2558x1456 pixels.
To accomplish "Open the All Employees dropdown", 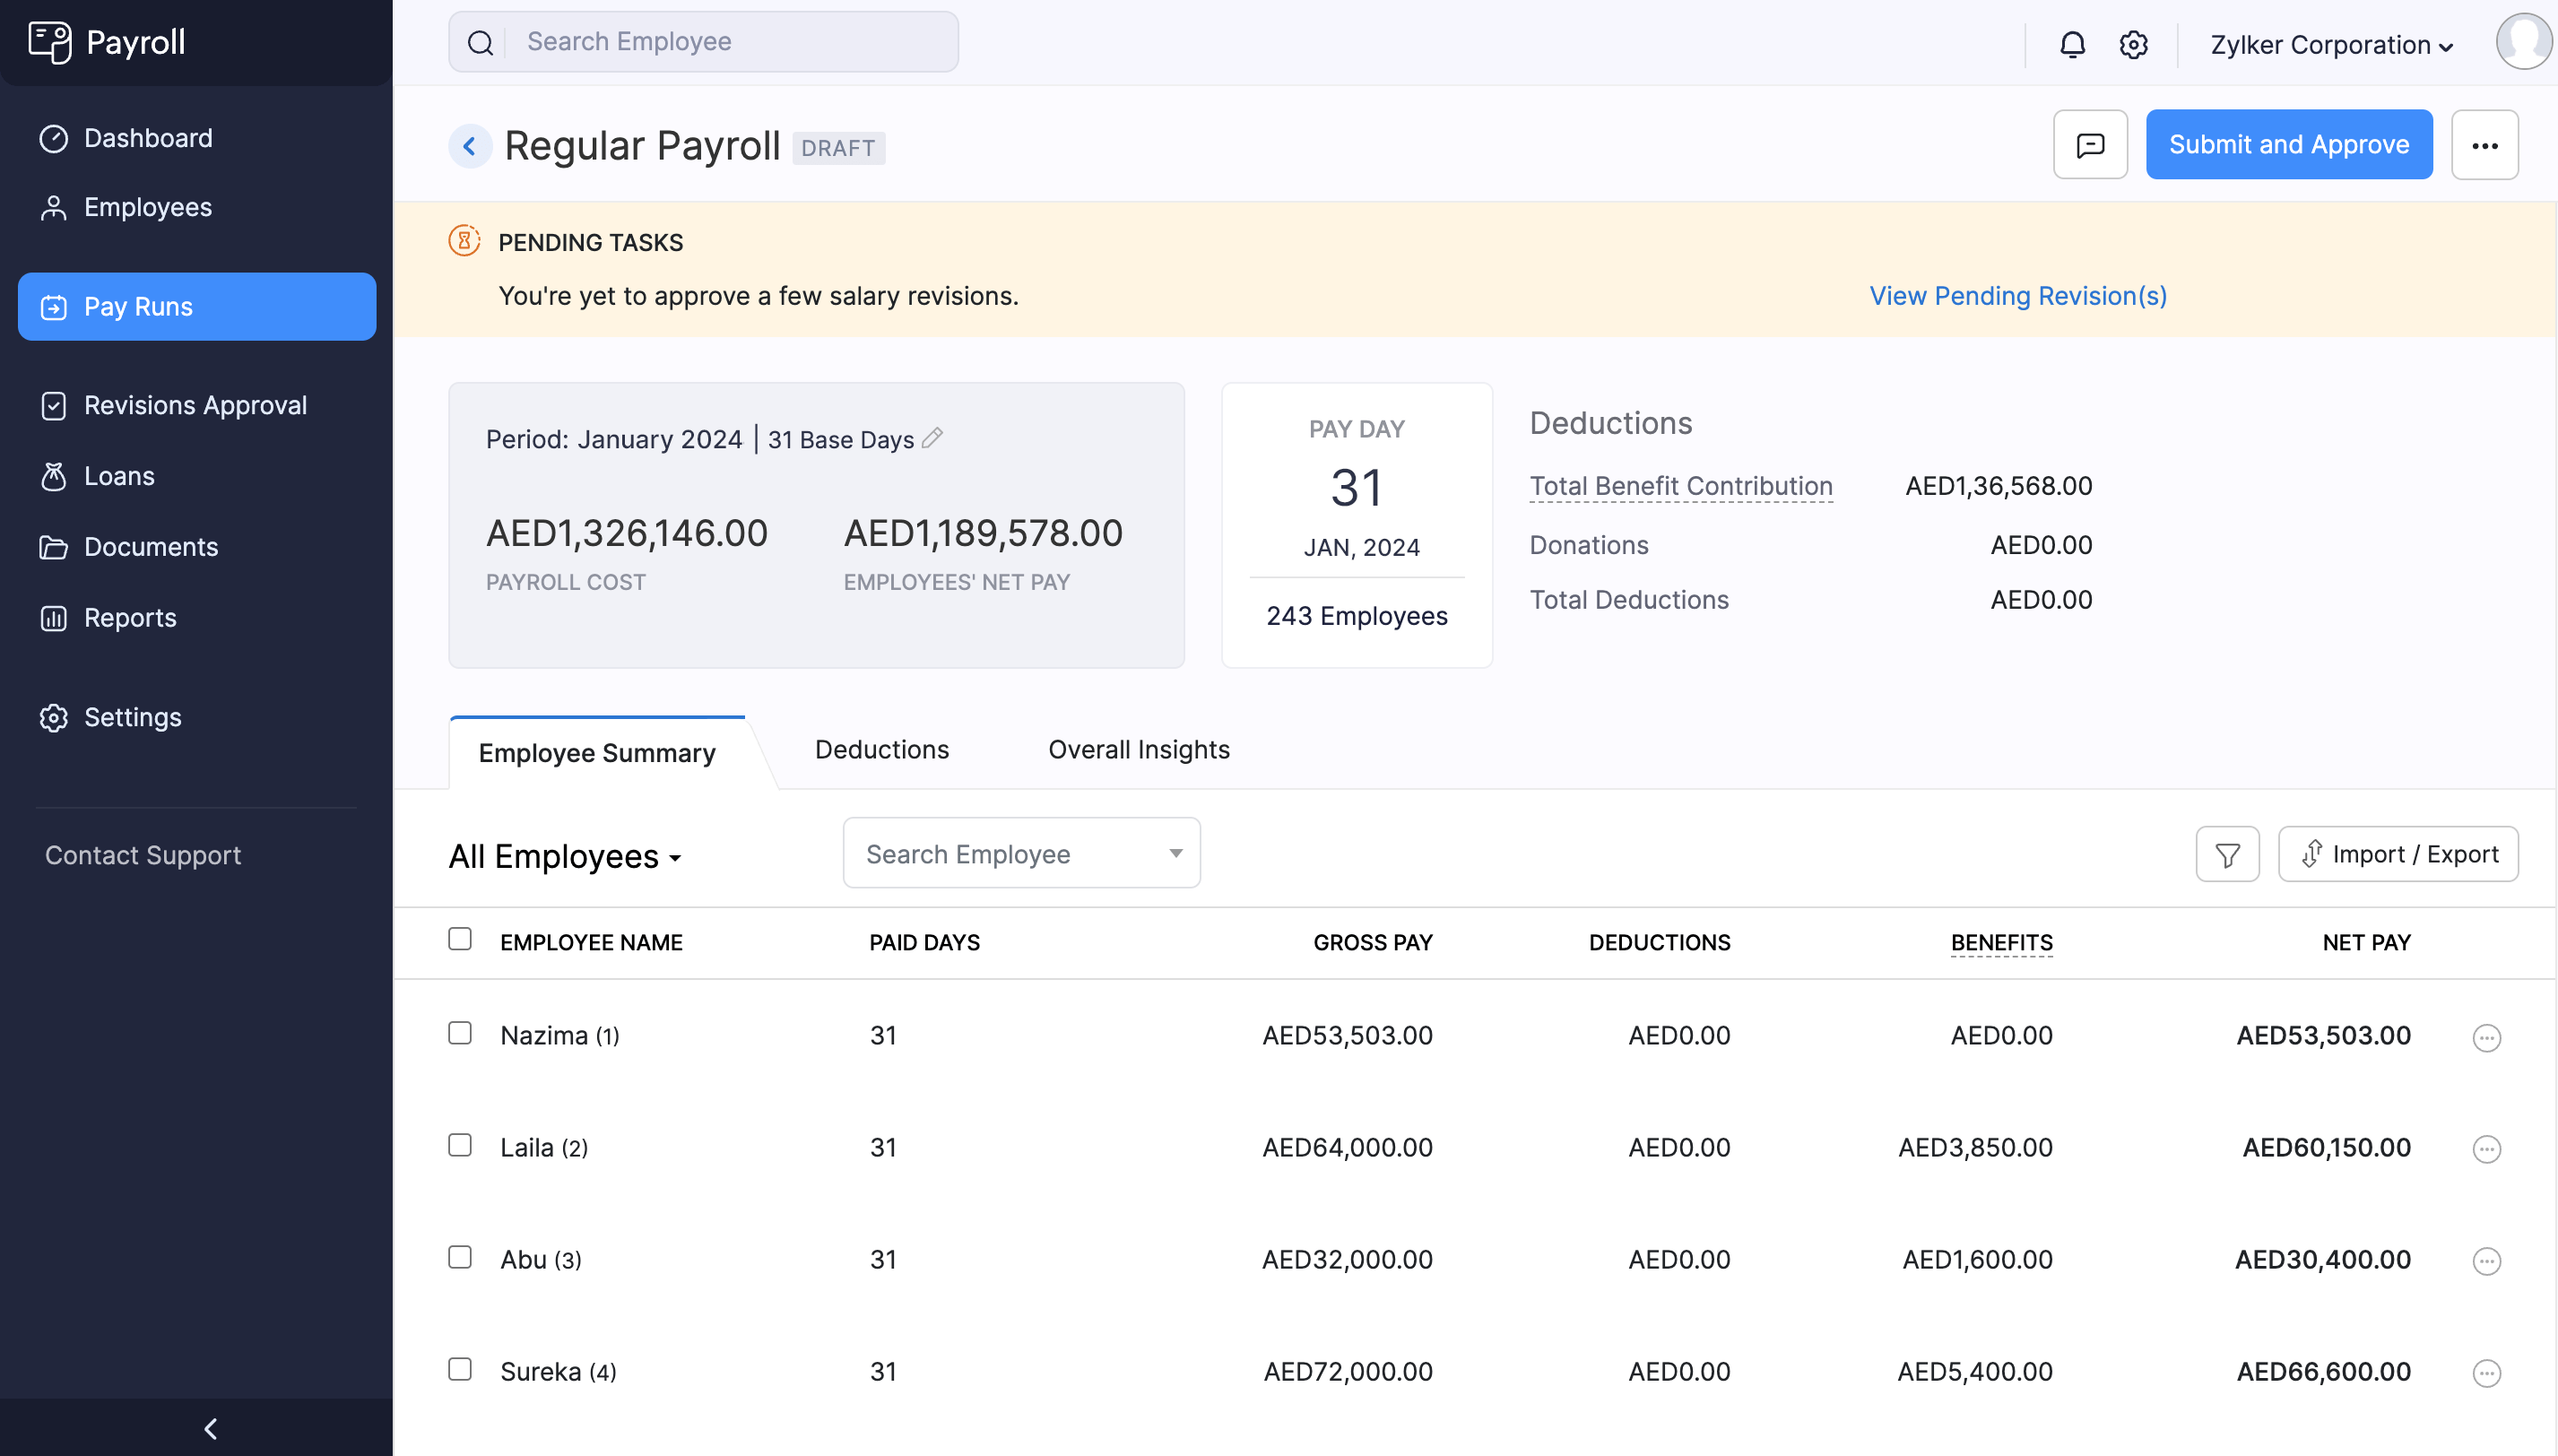I will (565, 856).
